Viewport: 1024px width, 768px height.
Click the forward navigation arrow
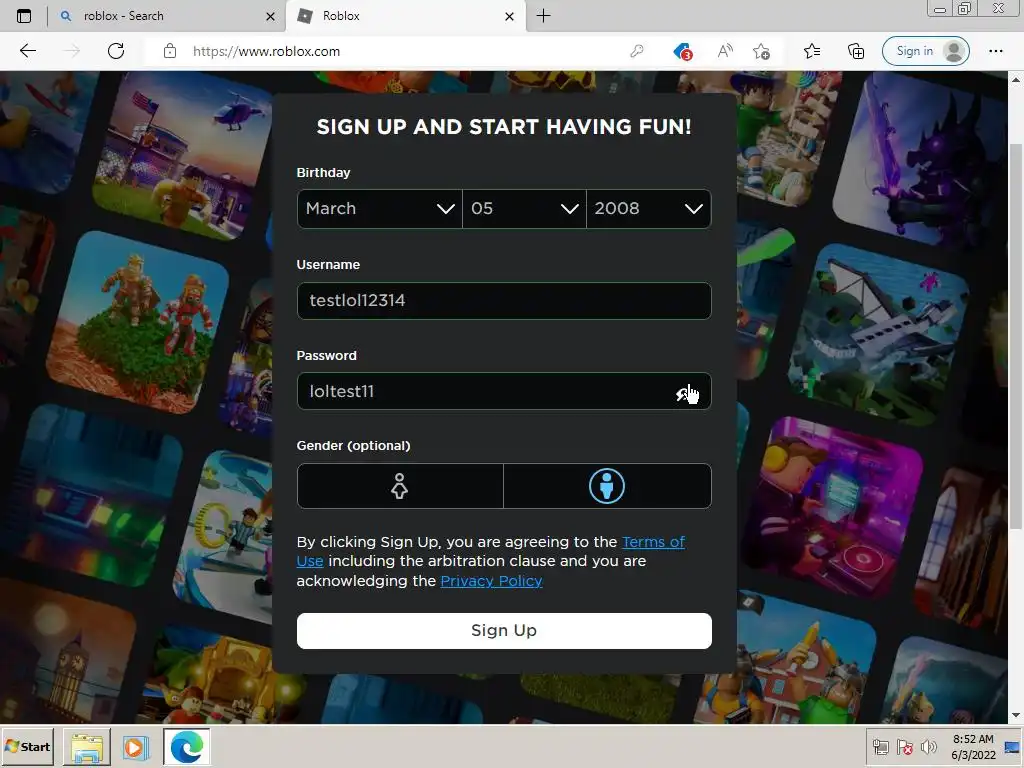pyautogui.click(x=72, y=51)
